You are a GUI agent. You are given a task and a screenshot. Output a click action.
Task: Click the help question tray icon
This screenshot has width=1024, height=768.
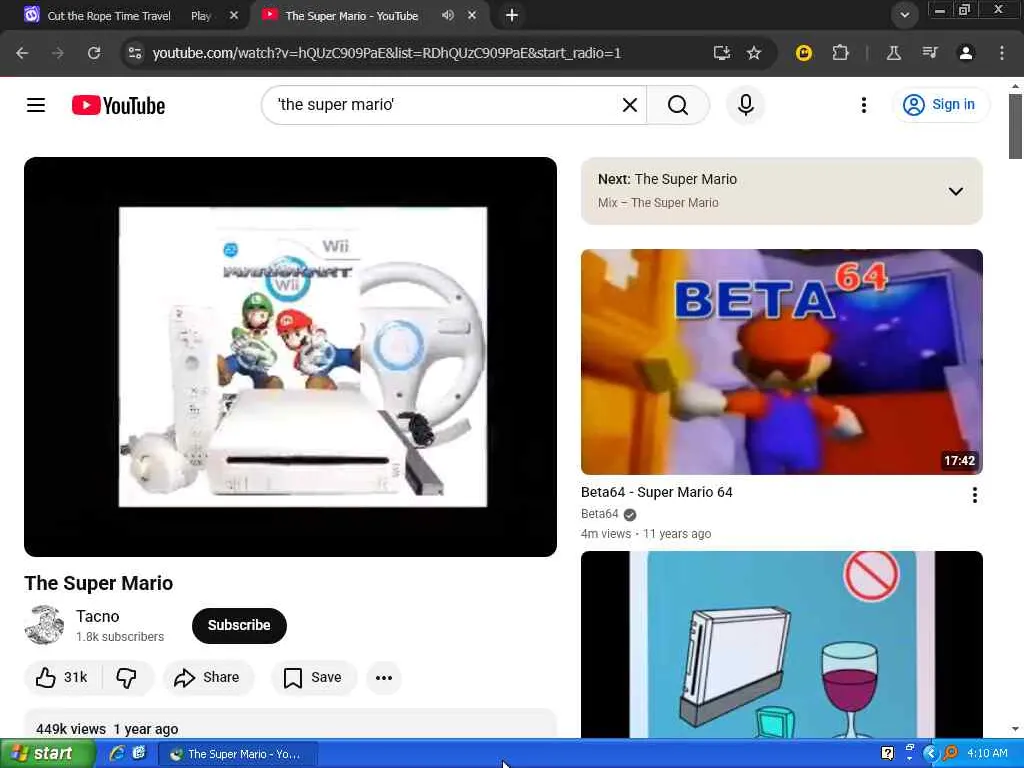pos(887,753)
